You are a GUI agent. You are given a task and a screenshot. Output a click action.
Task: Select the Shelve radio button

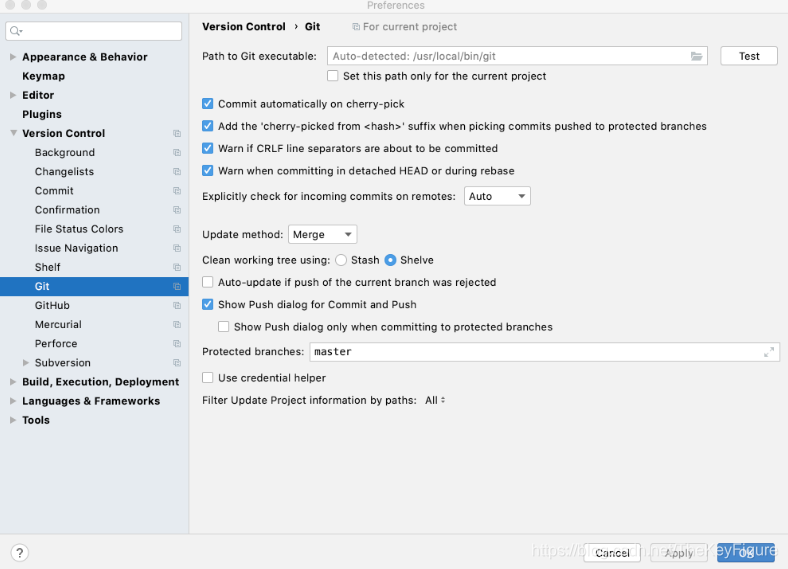click(390, 260)
